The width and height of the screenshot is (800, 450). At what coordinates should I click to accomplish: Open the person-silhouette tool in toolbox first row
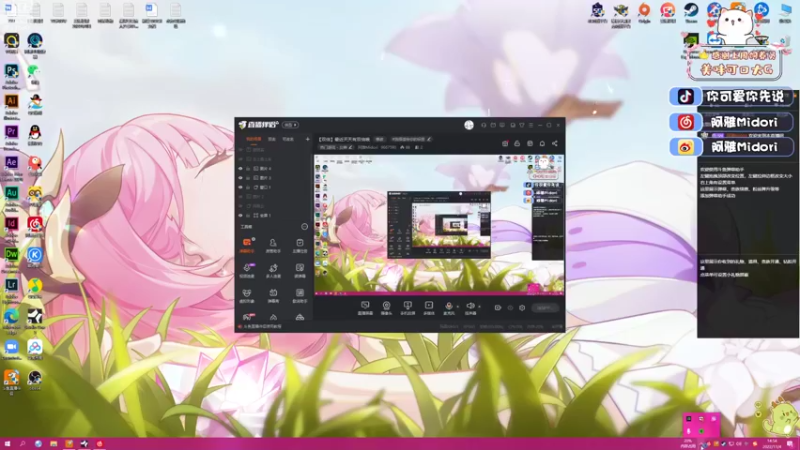(273, 245)
